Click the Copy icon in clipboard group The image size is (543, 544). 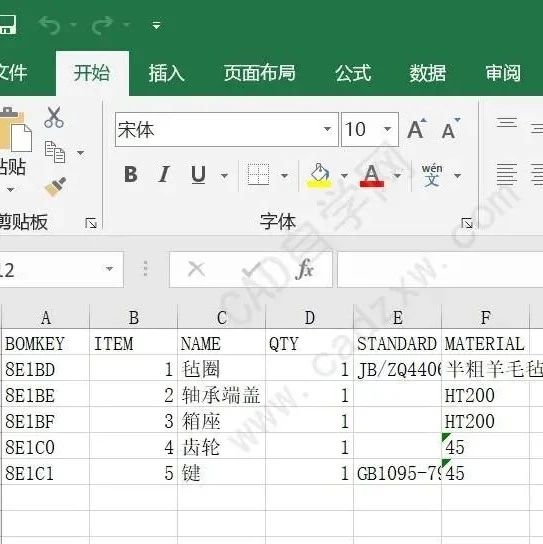[x=55, y=152]
